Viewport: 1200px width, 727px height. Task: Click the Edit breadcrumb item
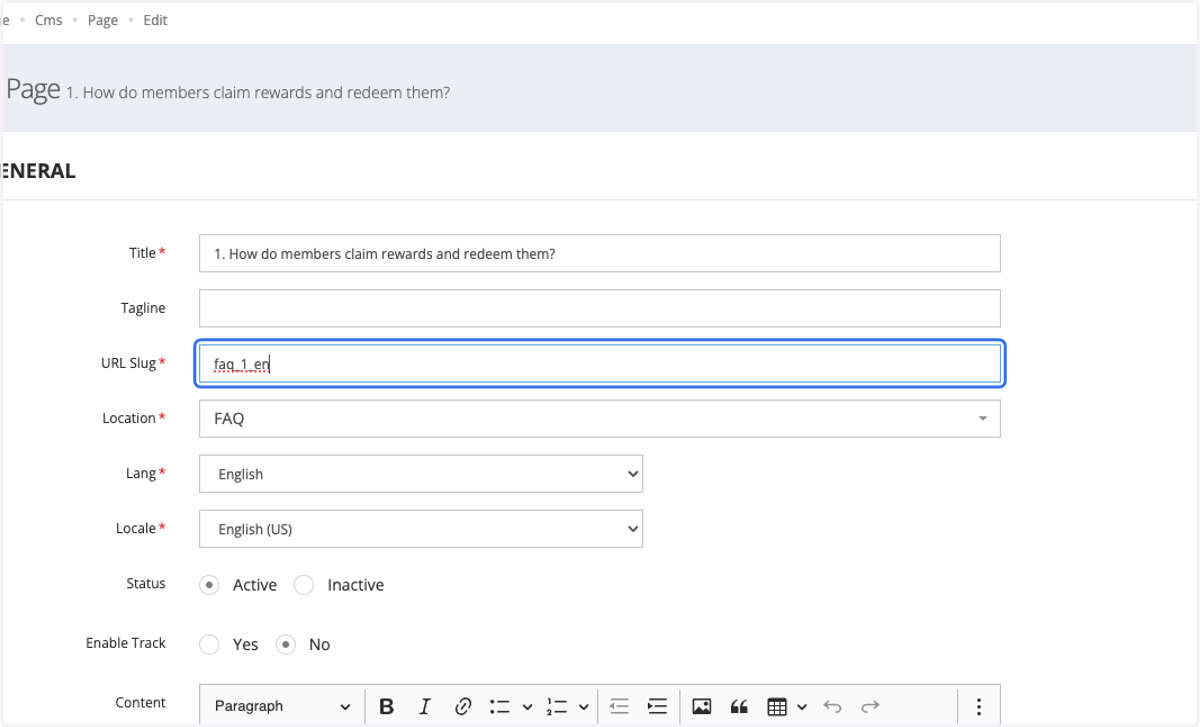pos(155,20)
